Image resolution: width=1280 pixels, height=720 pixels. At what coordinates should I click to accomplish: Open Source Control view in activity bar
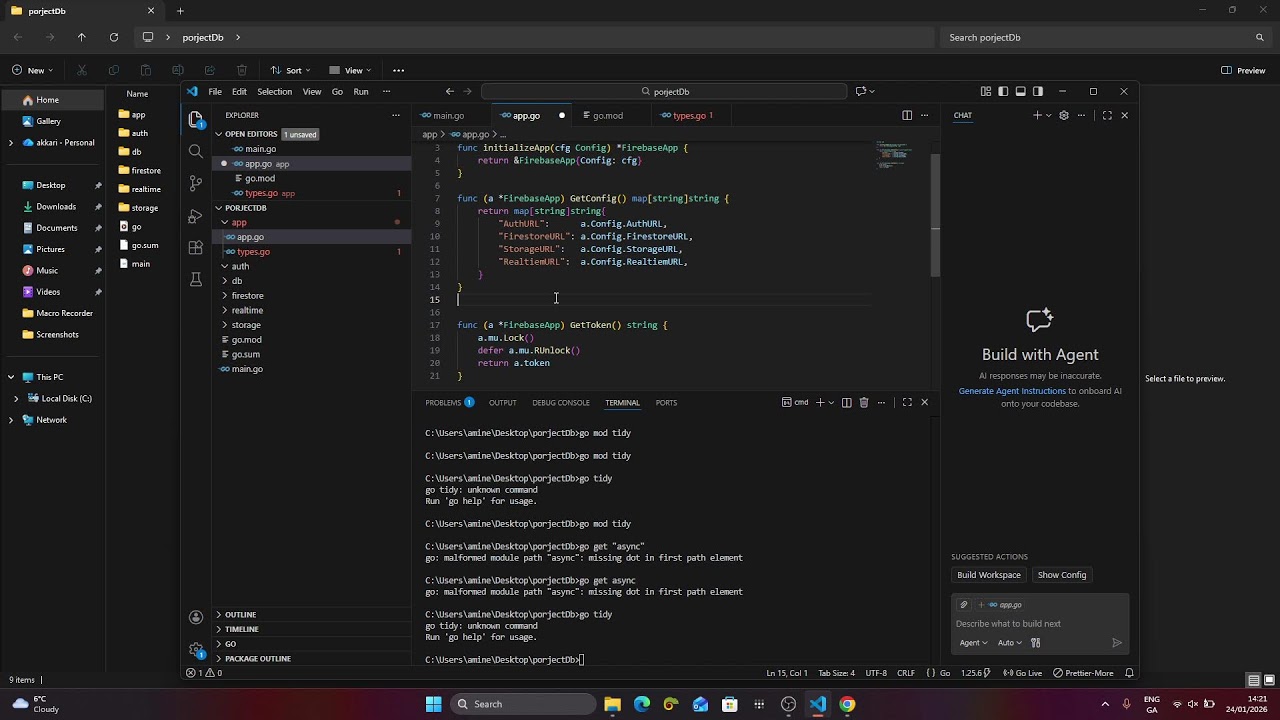196,183
